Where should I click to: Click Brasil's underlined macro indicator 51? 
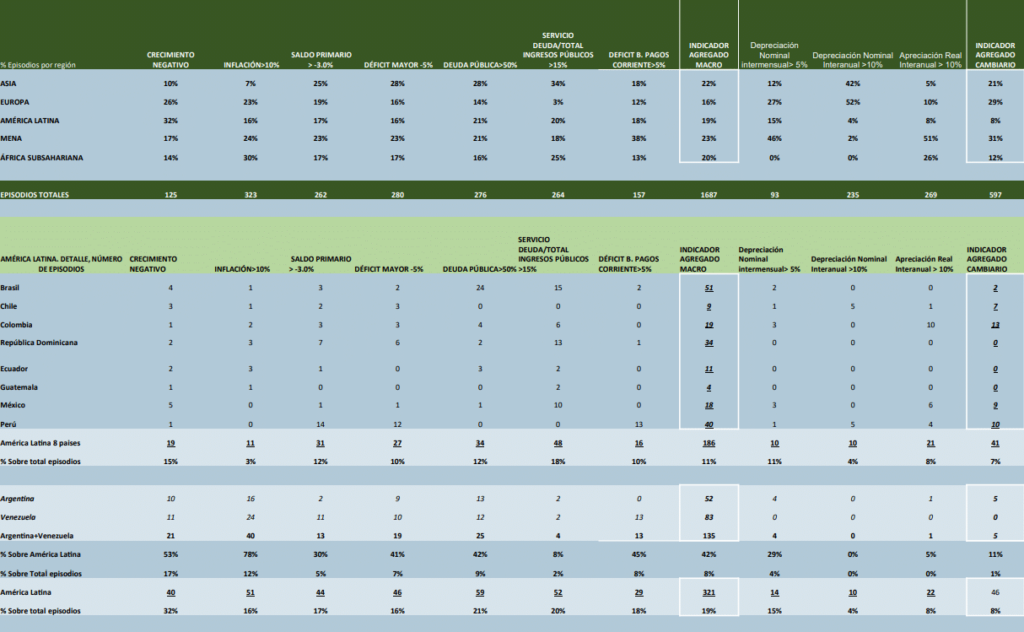pyautogui.click(x=709, y=288)
